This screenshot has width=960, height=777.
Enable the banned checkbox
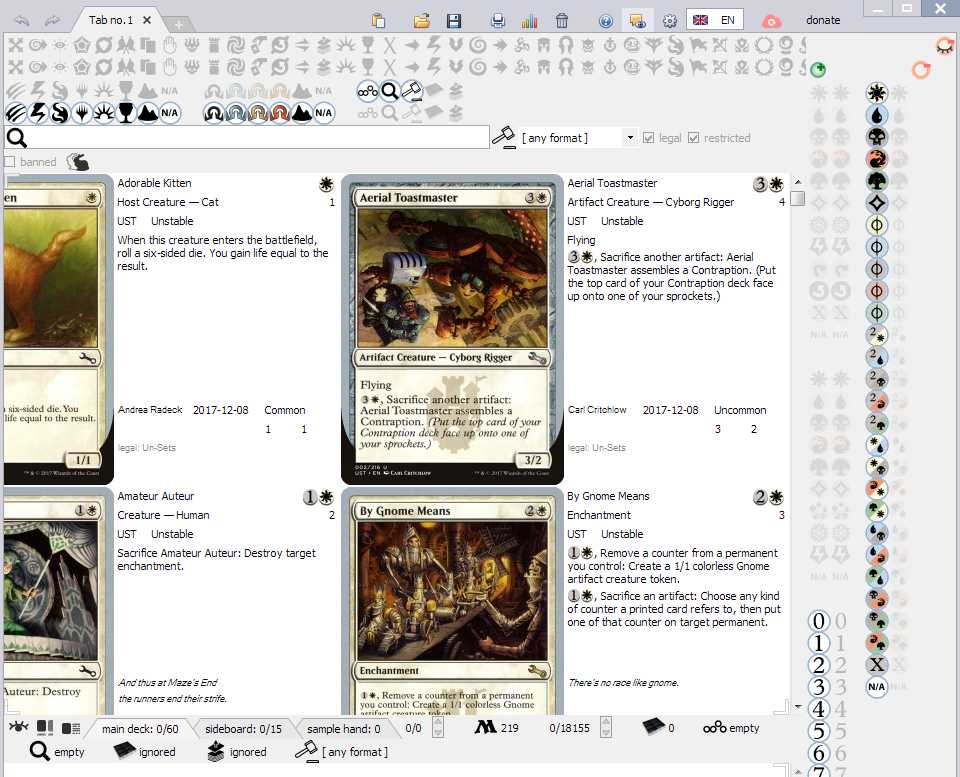(x=10, y=162)
